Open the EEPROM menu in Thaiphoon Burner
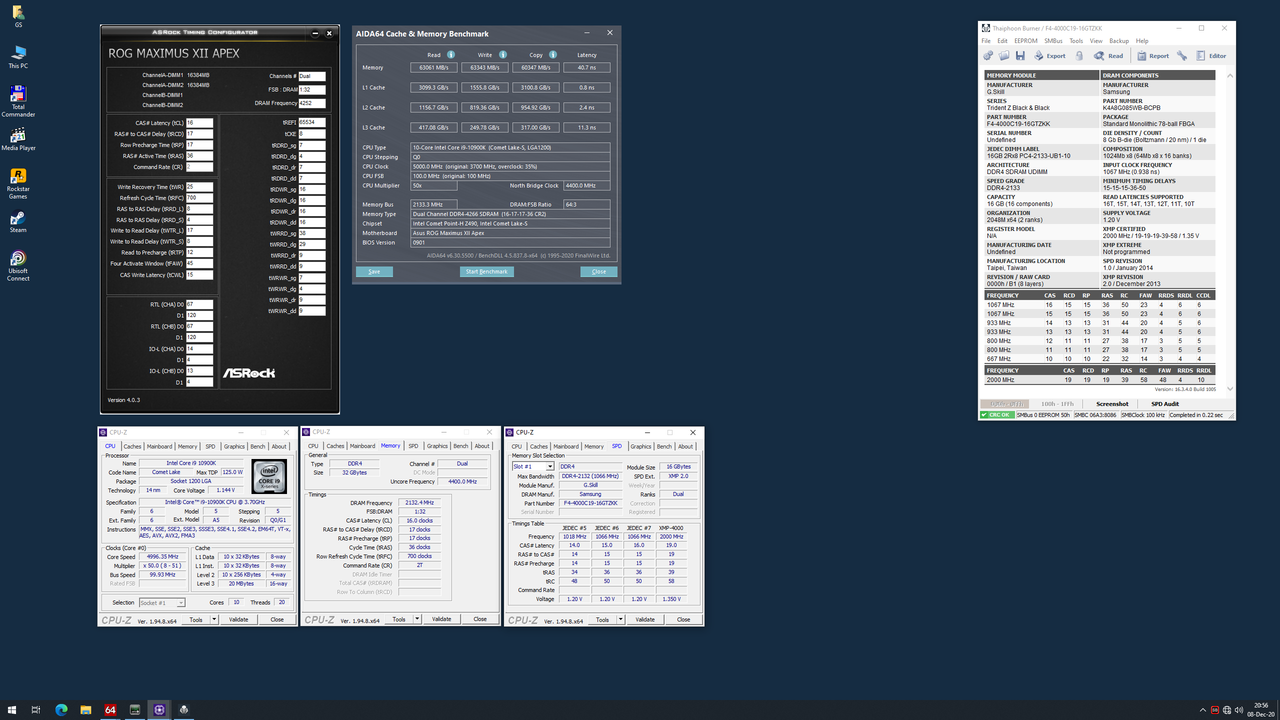Viewport: 1280px width, 720px height. coord(1026,41)
